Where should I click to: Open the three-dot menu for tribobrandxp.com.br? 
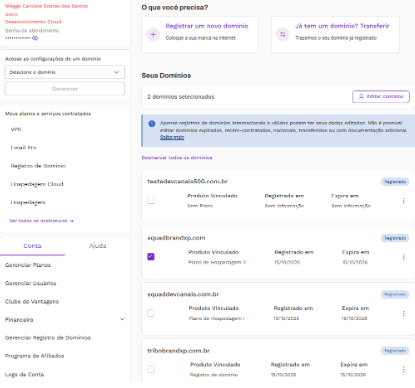[403, 369]
